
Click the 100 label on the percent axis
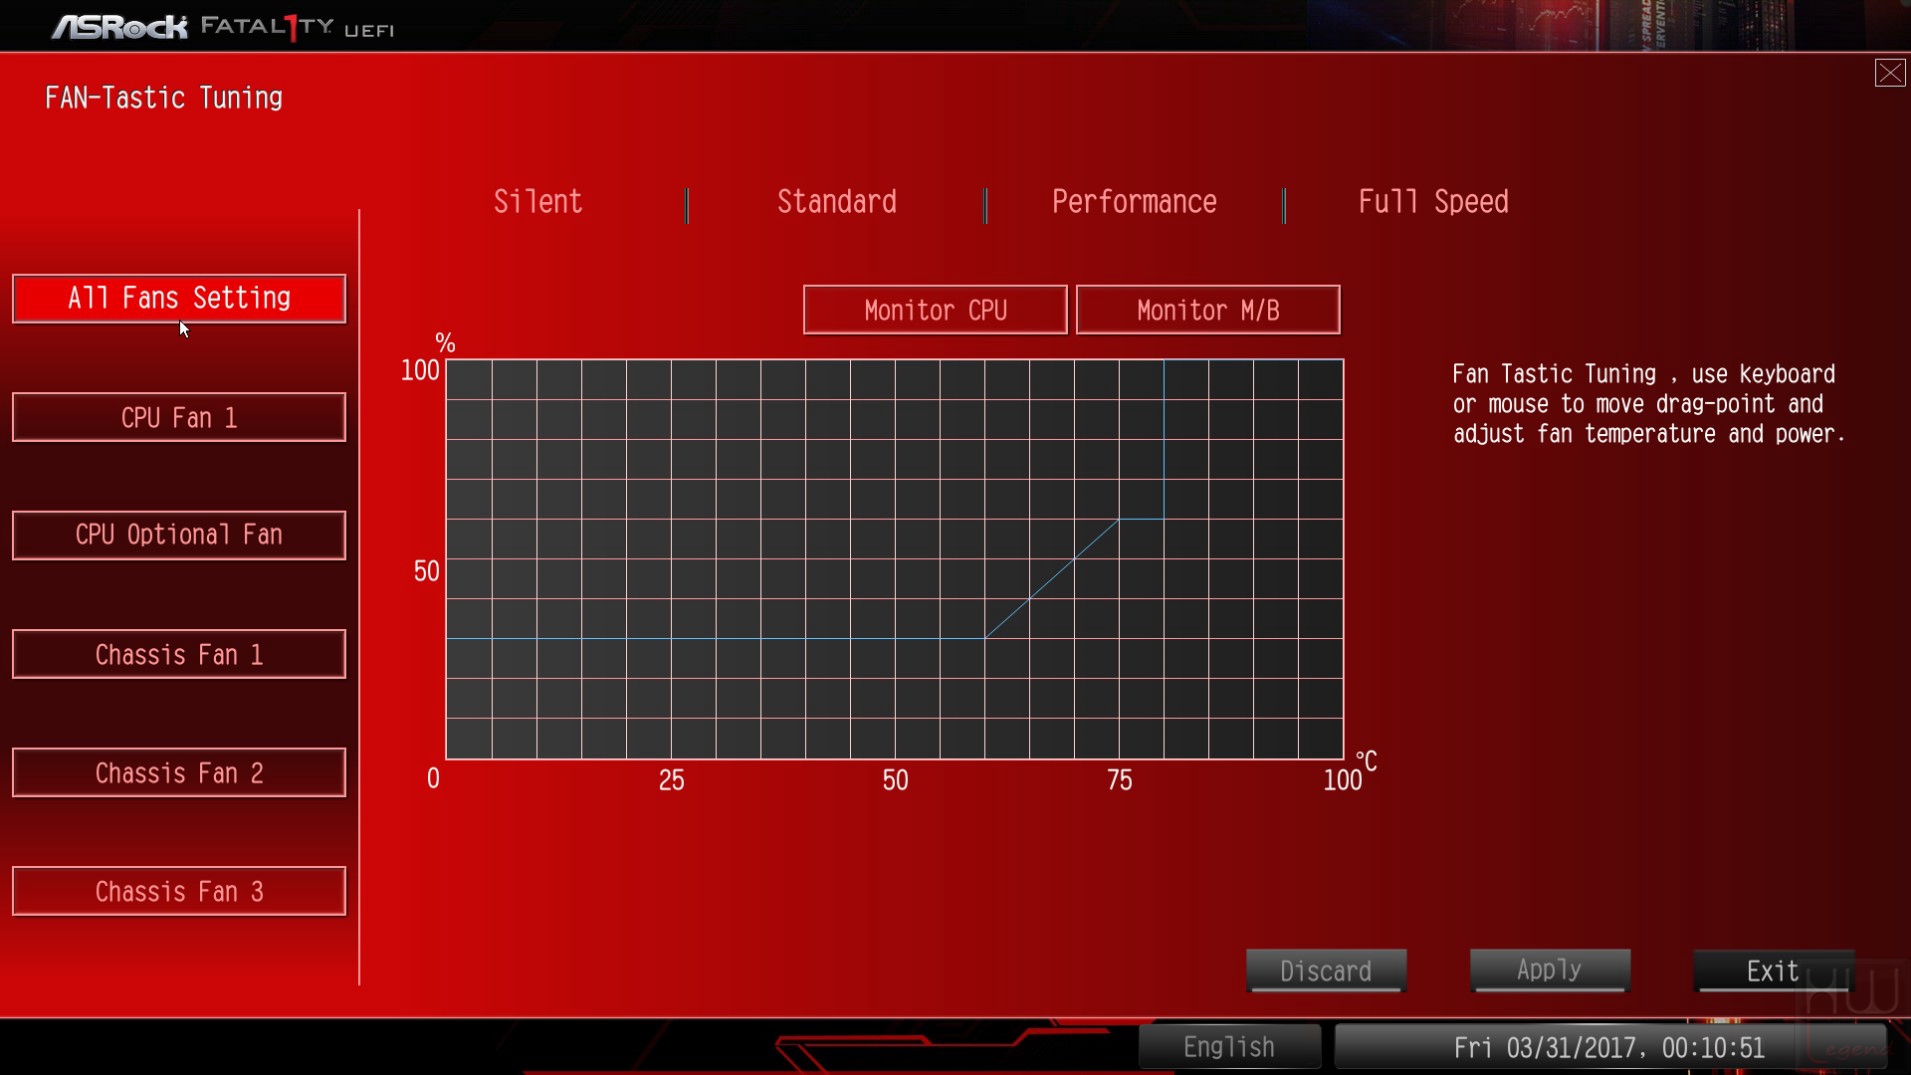(420, 371)
